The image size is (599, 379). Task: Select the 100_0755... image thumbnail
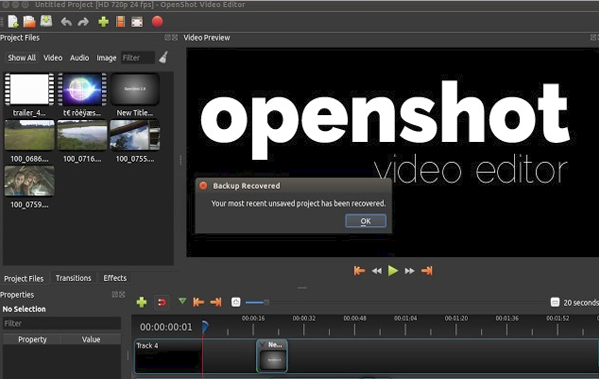[134, 135]
